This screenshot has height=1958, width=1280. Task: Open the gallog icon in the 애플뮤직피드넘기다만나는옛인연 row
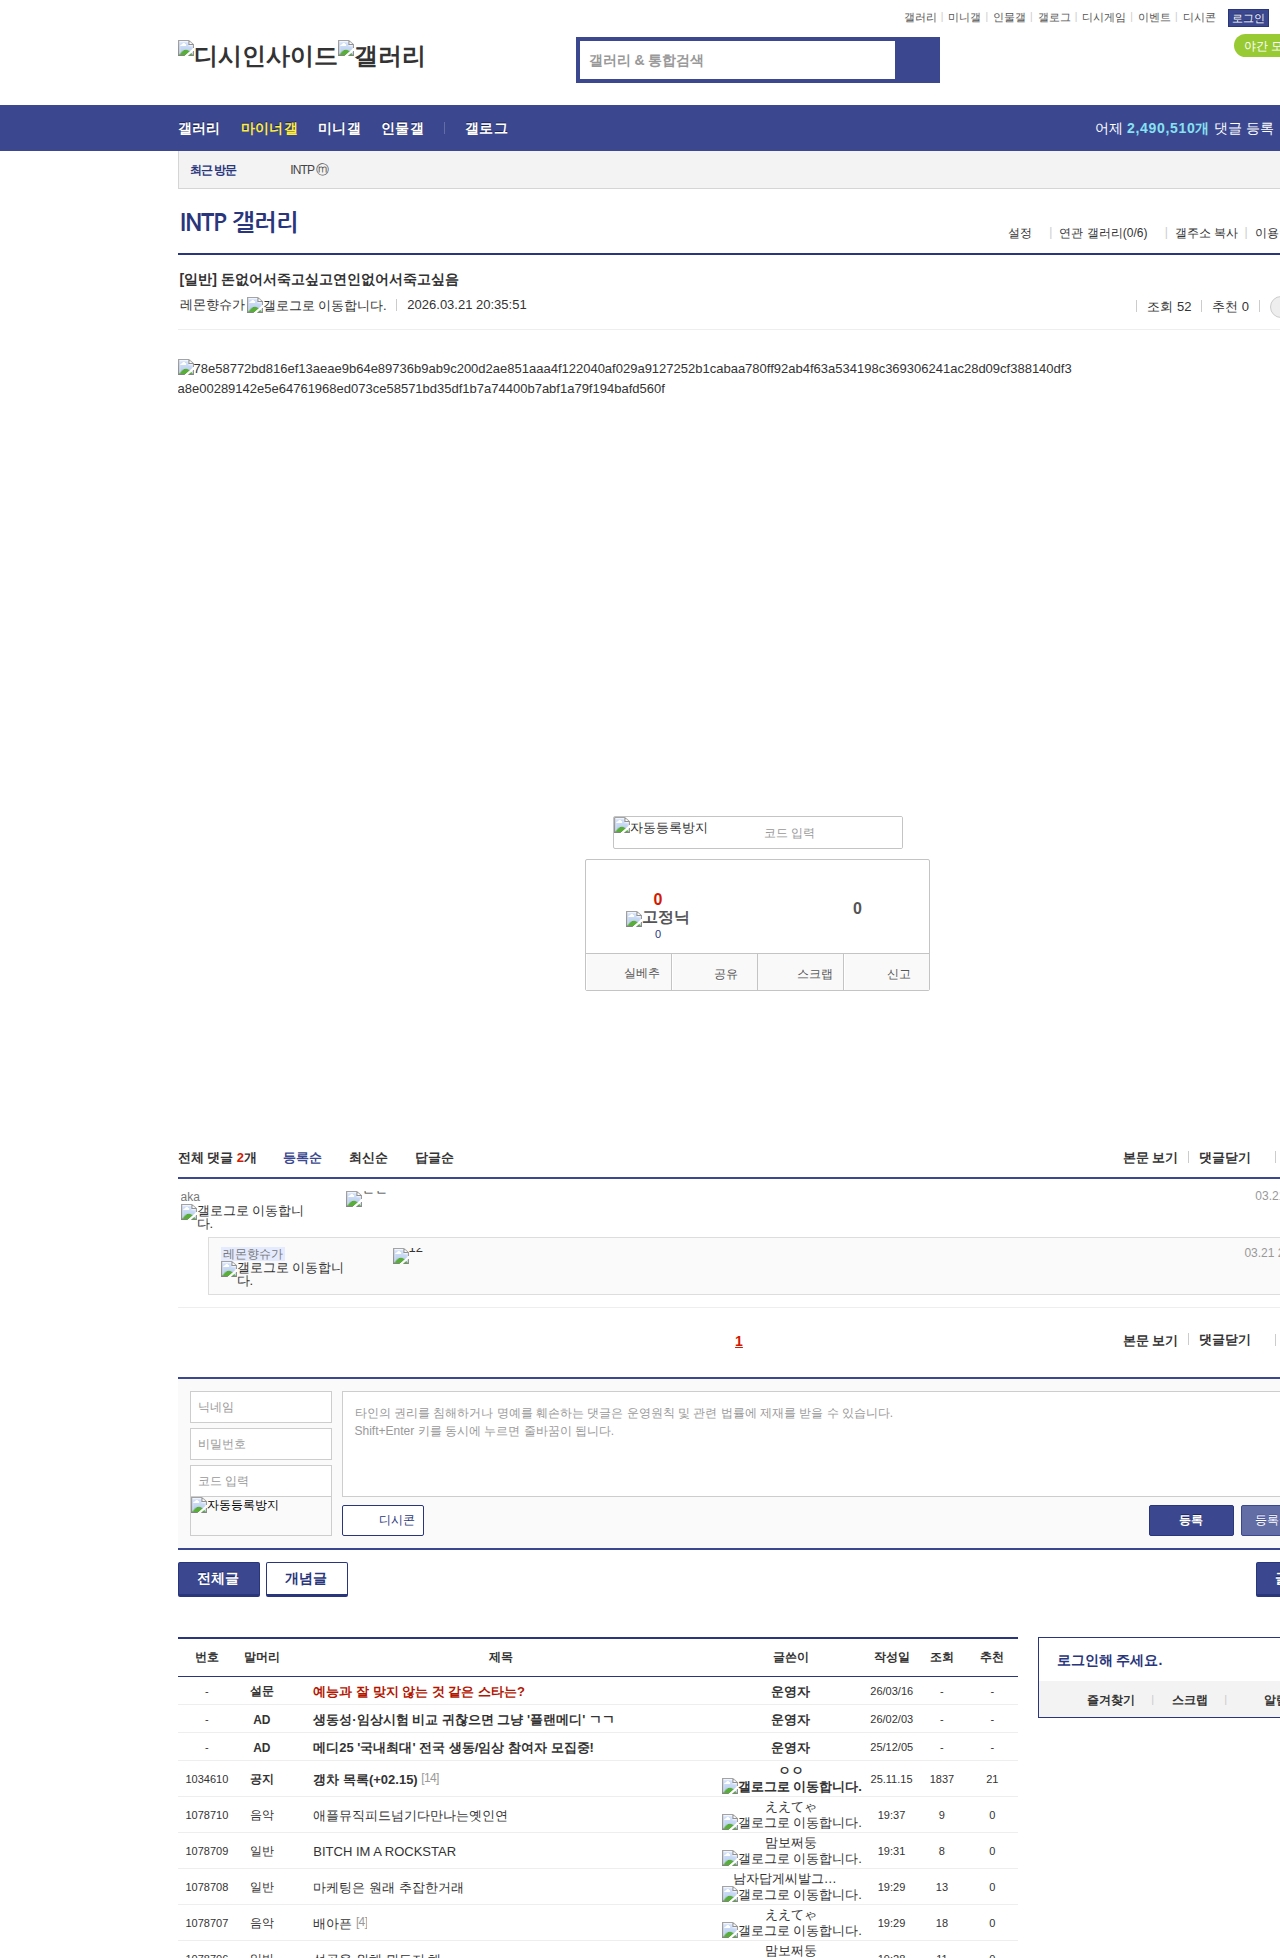[792, 1823]
